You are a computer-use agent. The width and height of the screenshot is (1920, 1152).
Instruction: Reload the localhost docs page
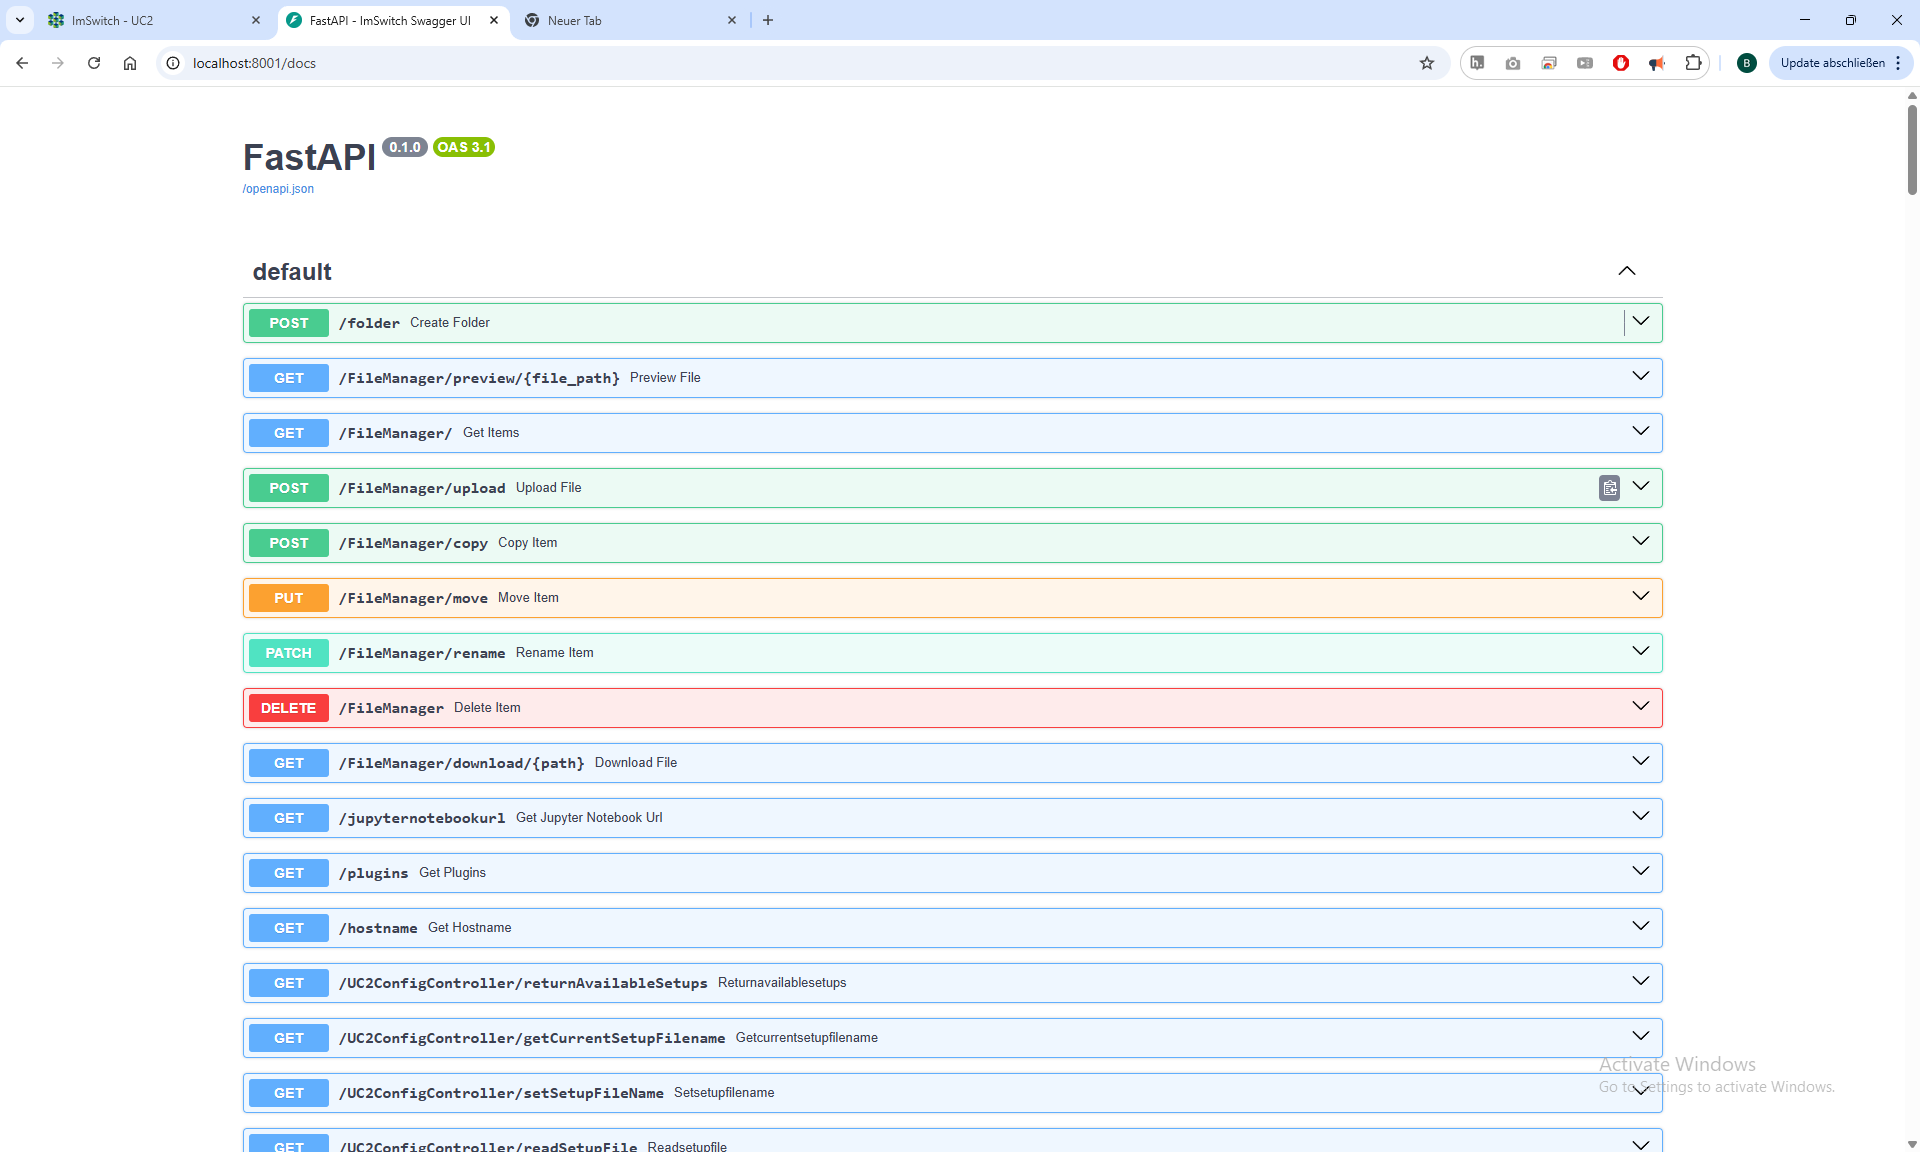(94, 63)
